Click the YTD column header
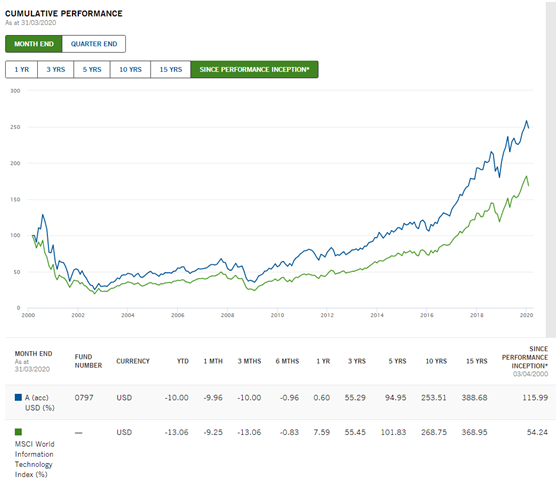Screen dimensions: 558x487 tap(183, 361)
